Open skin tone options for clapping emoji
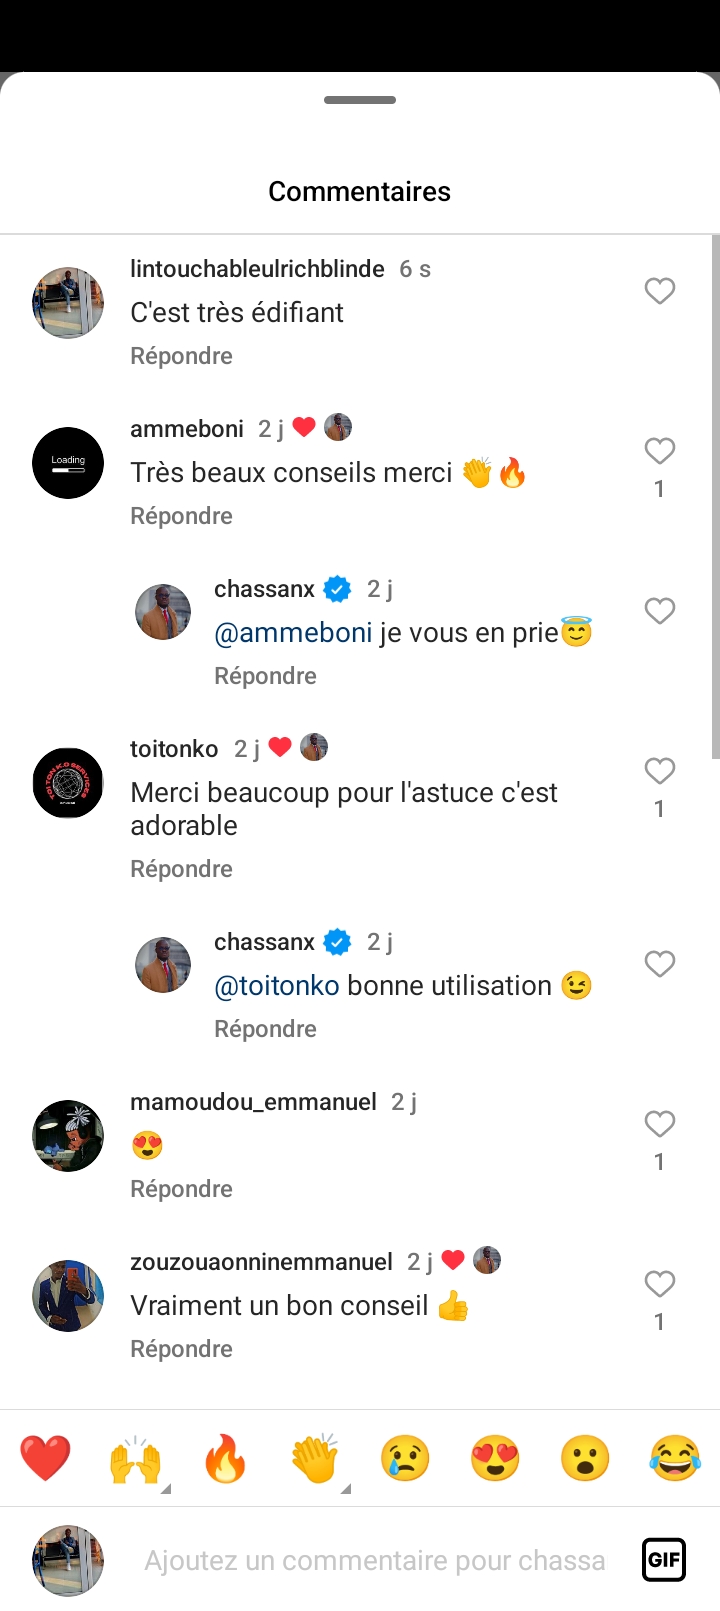This screenshot has width=720, height=1611. click(x=317, y=1460)
